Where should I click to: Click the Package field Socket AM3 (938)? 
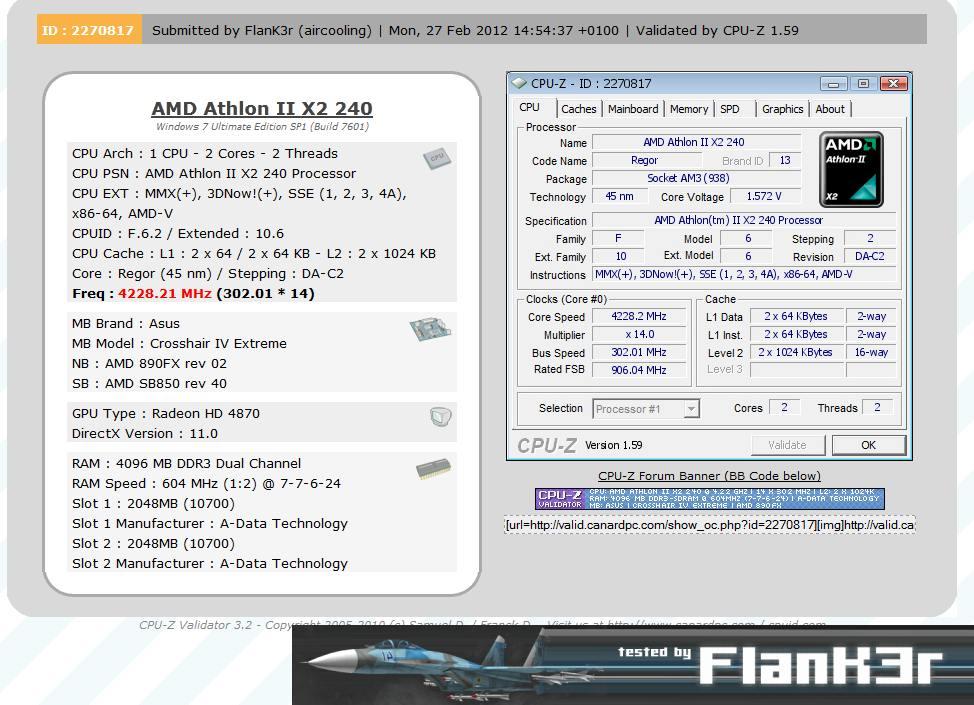coord(696,178)
